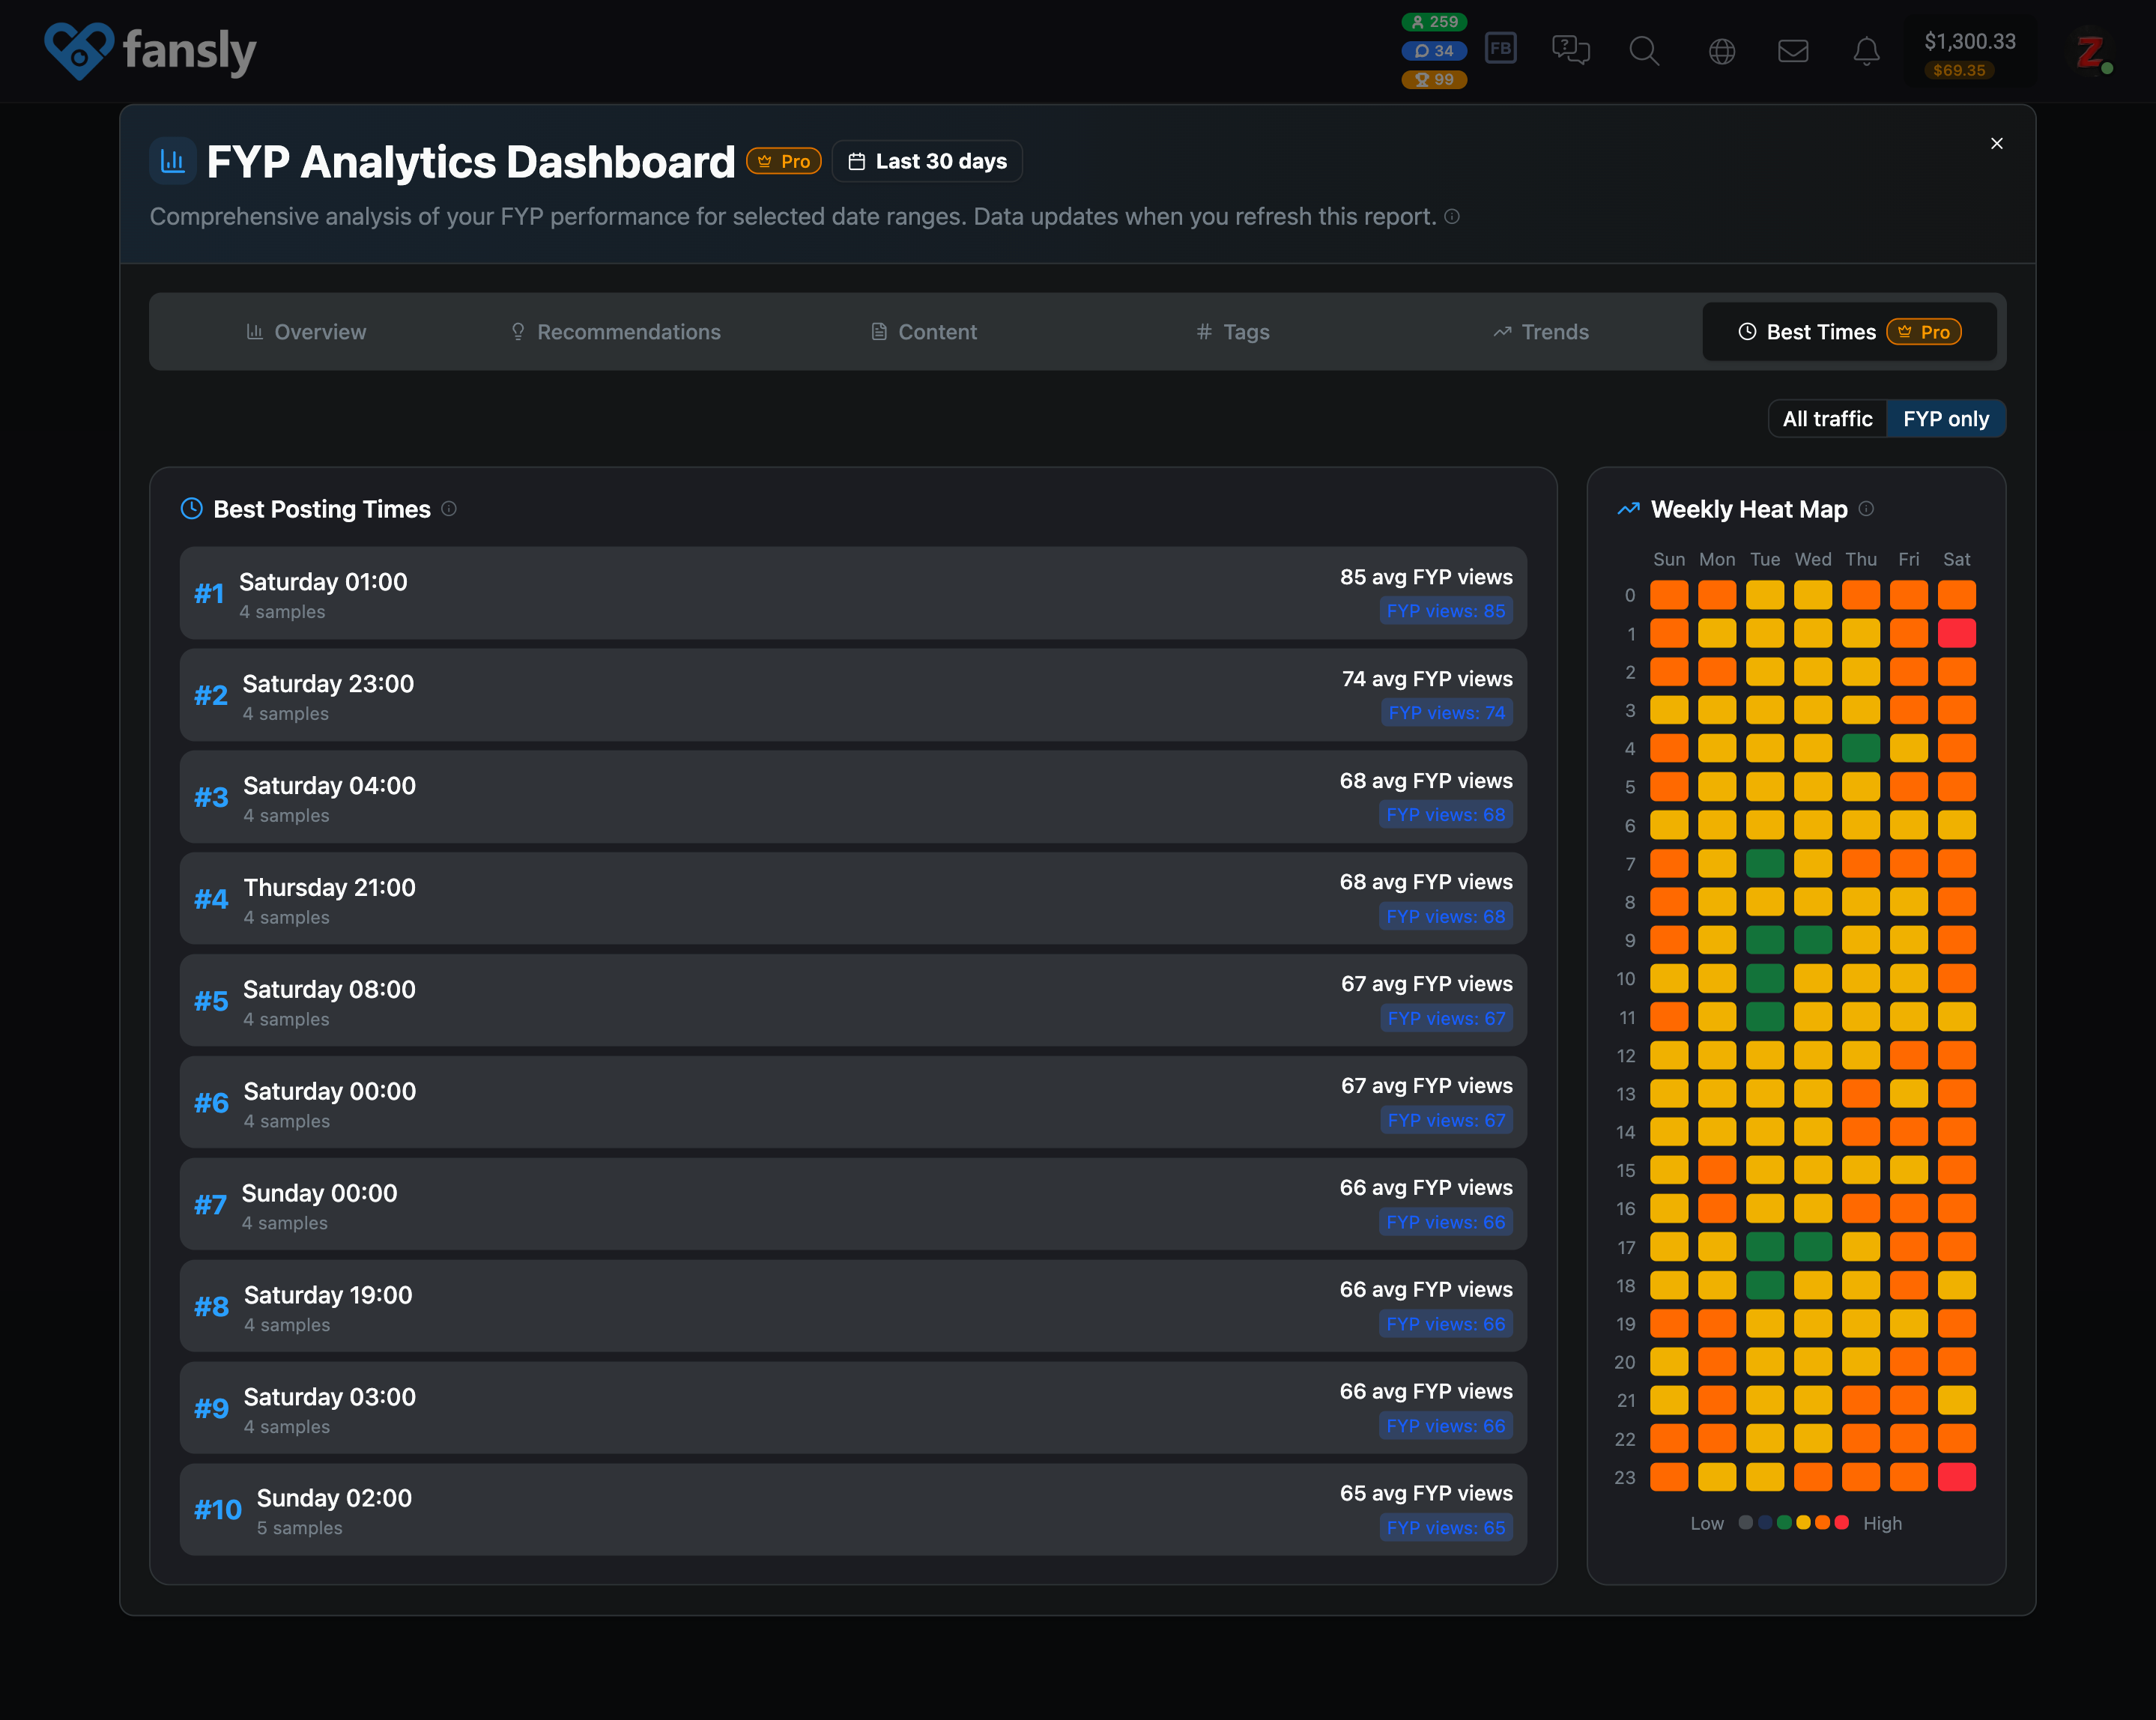
Task: Click the red Saturday 1:00 heat map cell
Action: [1956, 633]
